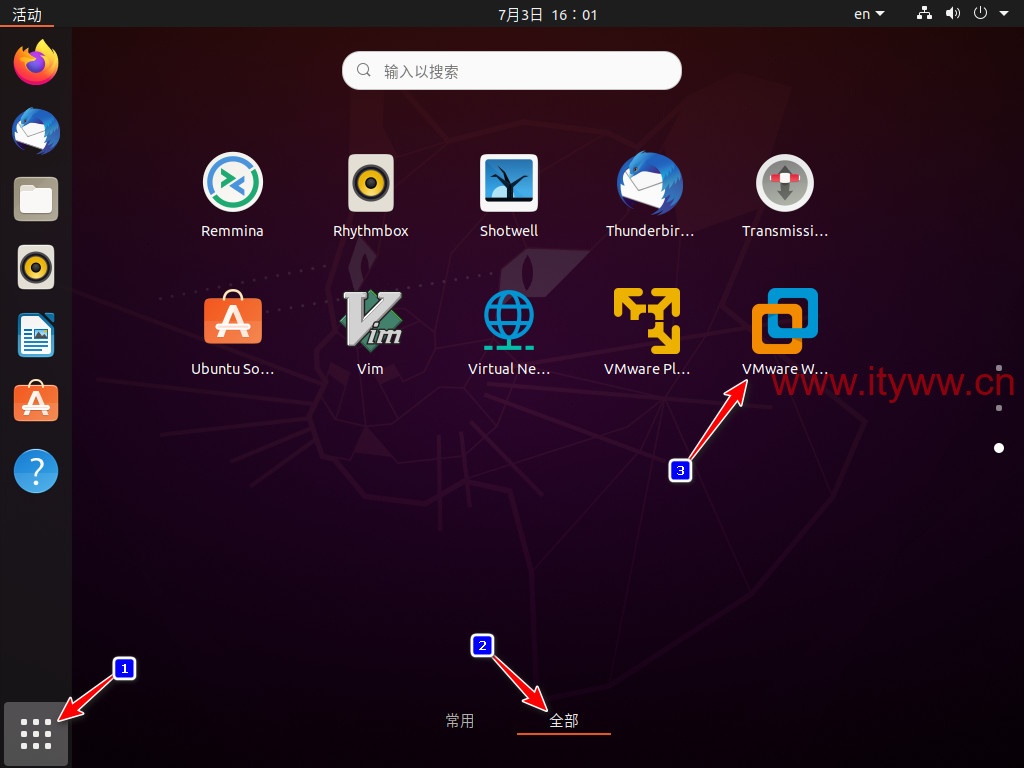
Task: Open the Files manager in dock
Action: (36, 199)
